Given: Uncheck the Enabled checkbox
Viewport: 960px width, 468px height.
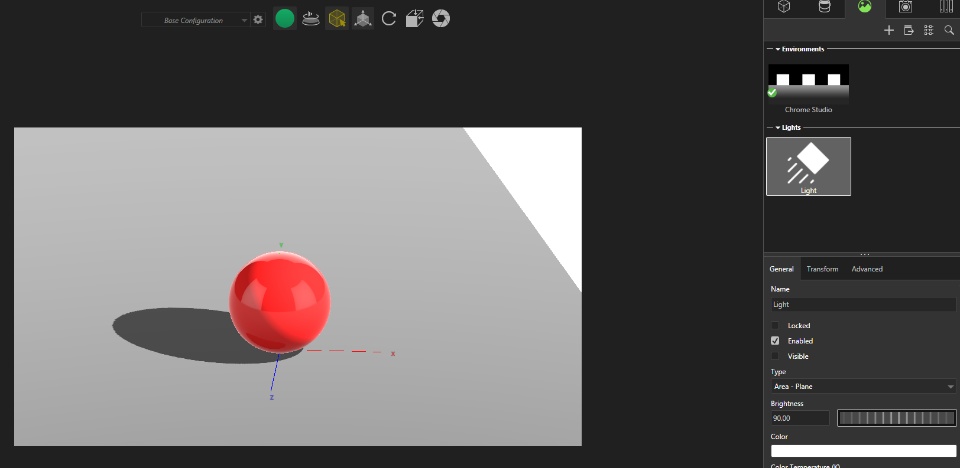Looking at the screenshot, I should pos(775,341).
